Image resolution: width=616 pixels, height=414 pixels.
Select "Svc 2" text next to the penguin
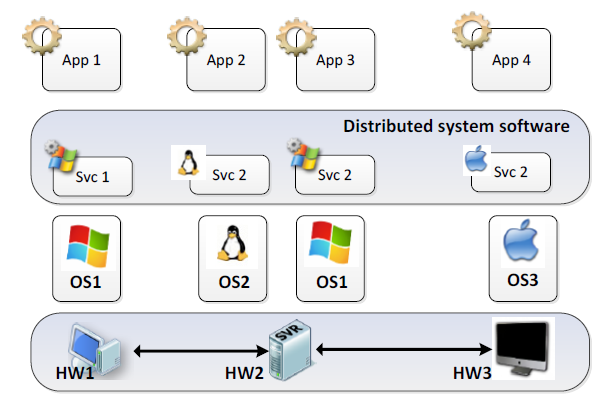tap(229, 175)
